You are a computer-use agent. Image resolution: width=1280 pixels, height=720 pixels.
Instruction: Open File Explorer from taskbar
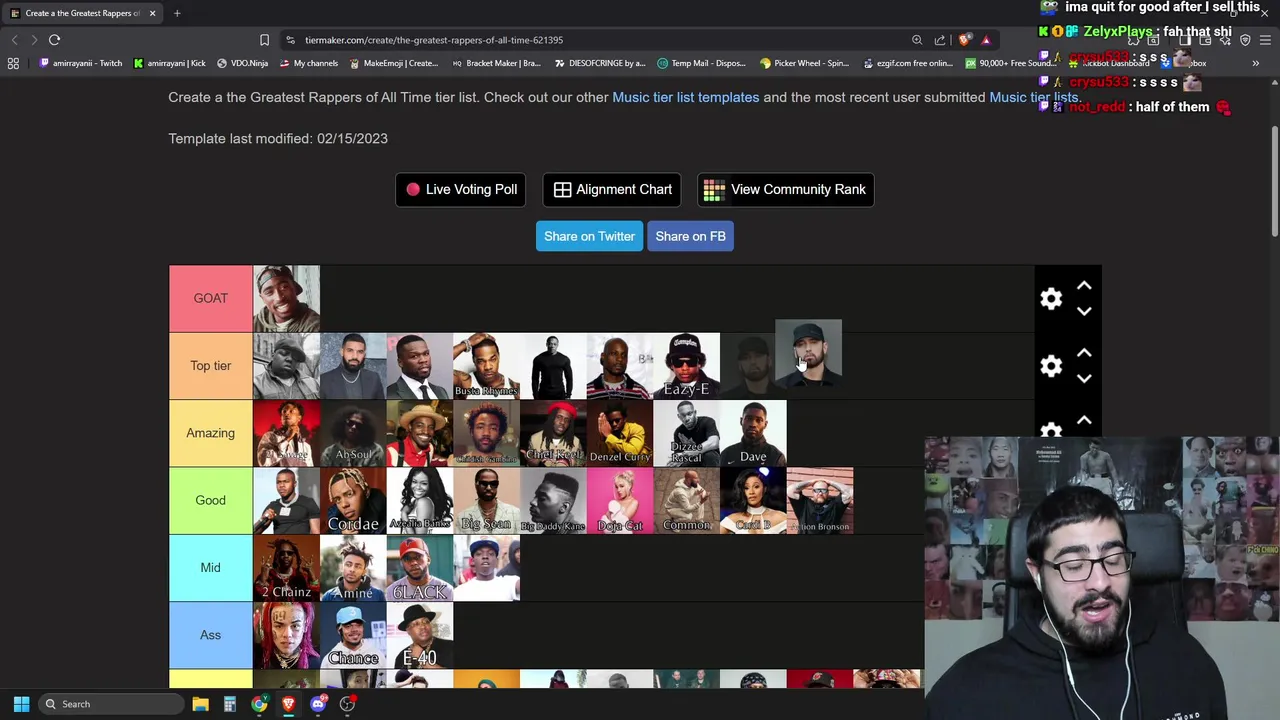coord(200,704)
